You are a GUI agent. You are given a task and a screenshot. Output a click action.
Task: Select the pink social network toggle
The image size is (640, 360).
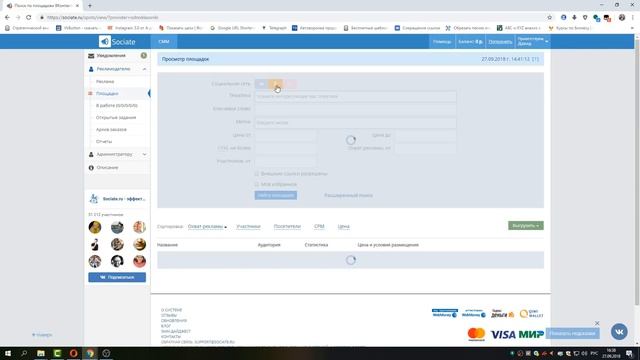[x=290, y=84]
